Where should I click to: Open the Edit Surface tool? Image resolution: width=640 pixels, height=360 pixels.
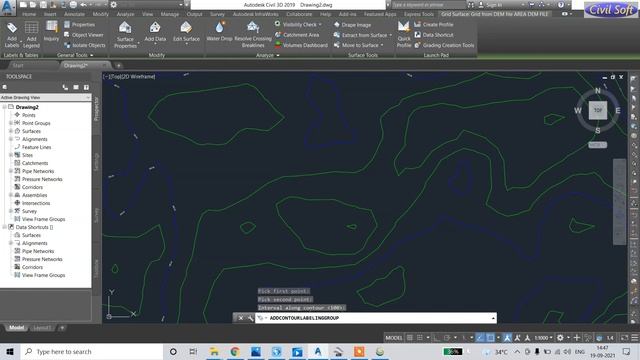[186, 33]
